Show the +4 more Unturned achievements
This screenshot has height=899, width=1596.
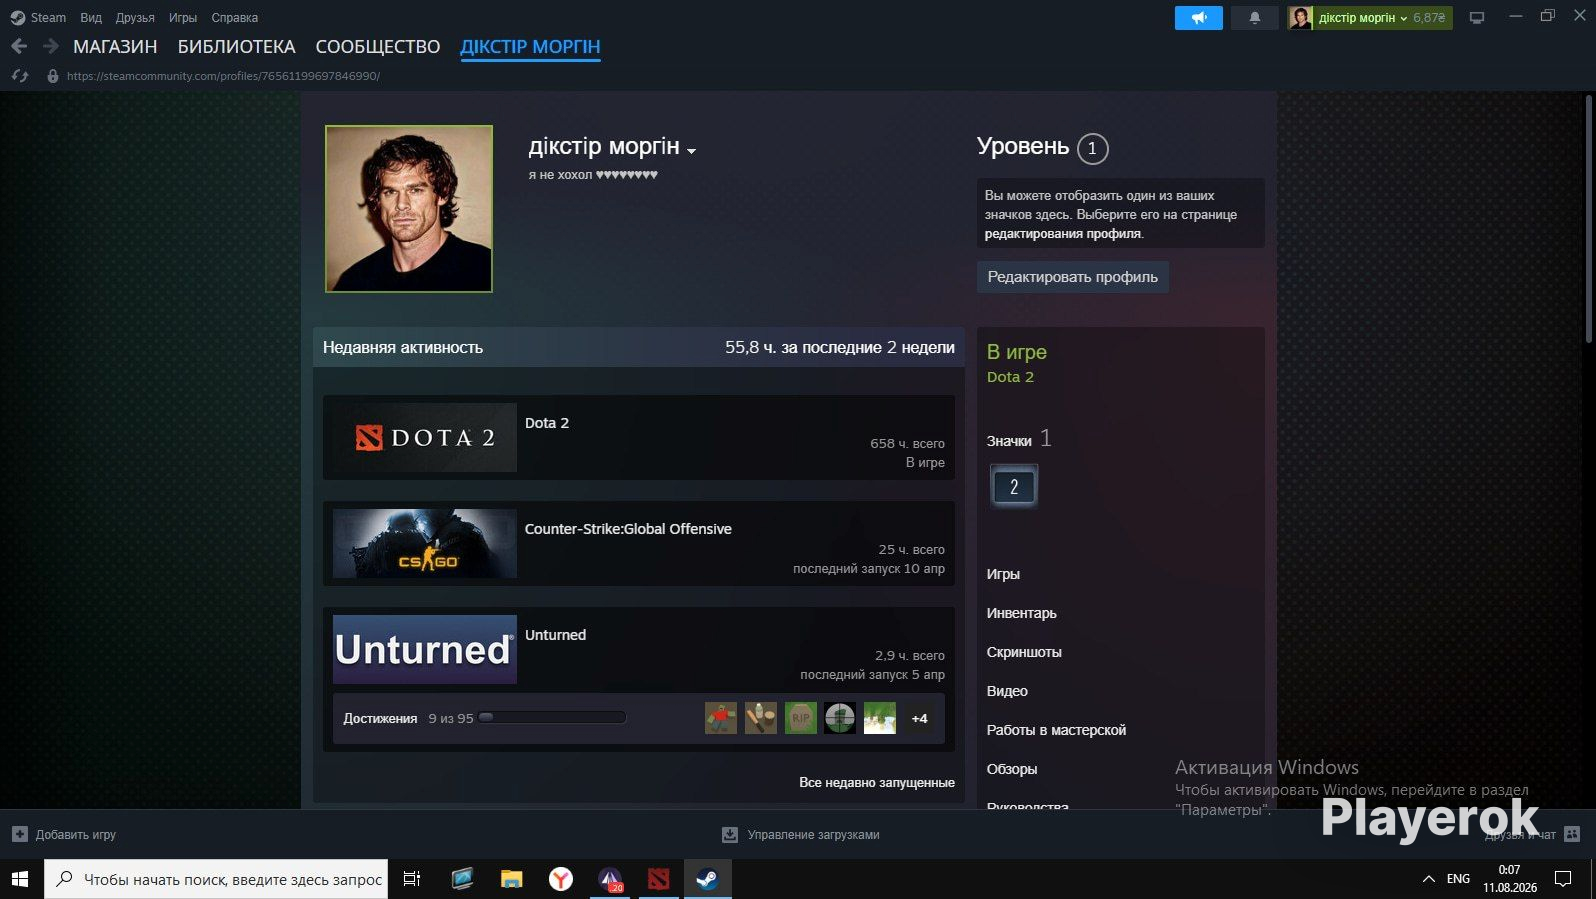pyautogui.click(x=920, y=718)
